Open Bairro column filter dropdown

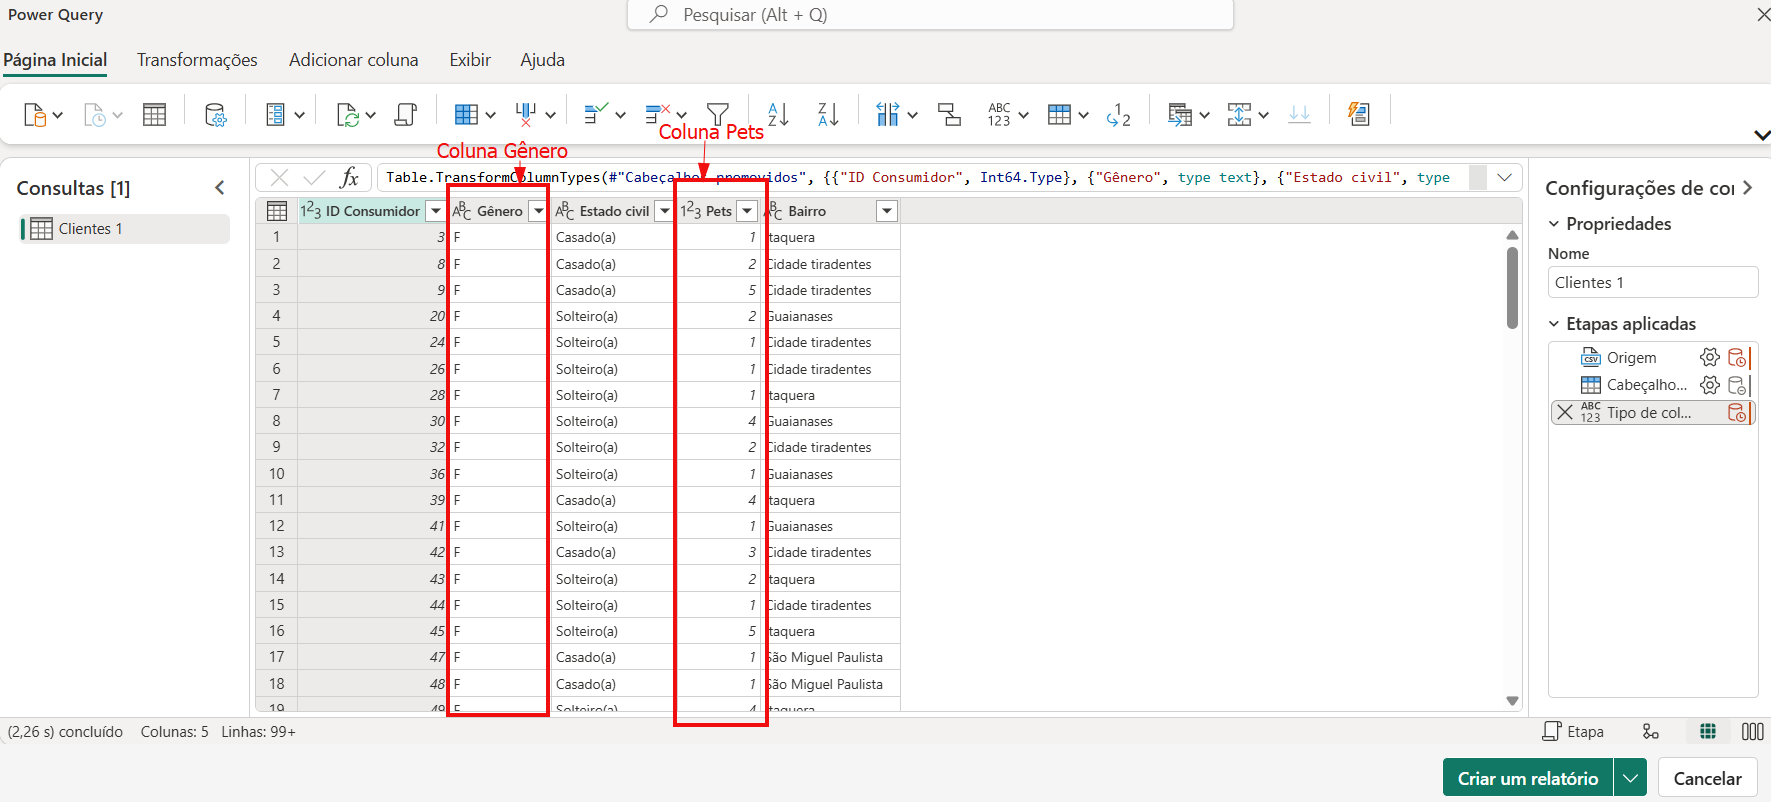pyautogui.click(x=887, y=211)
